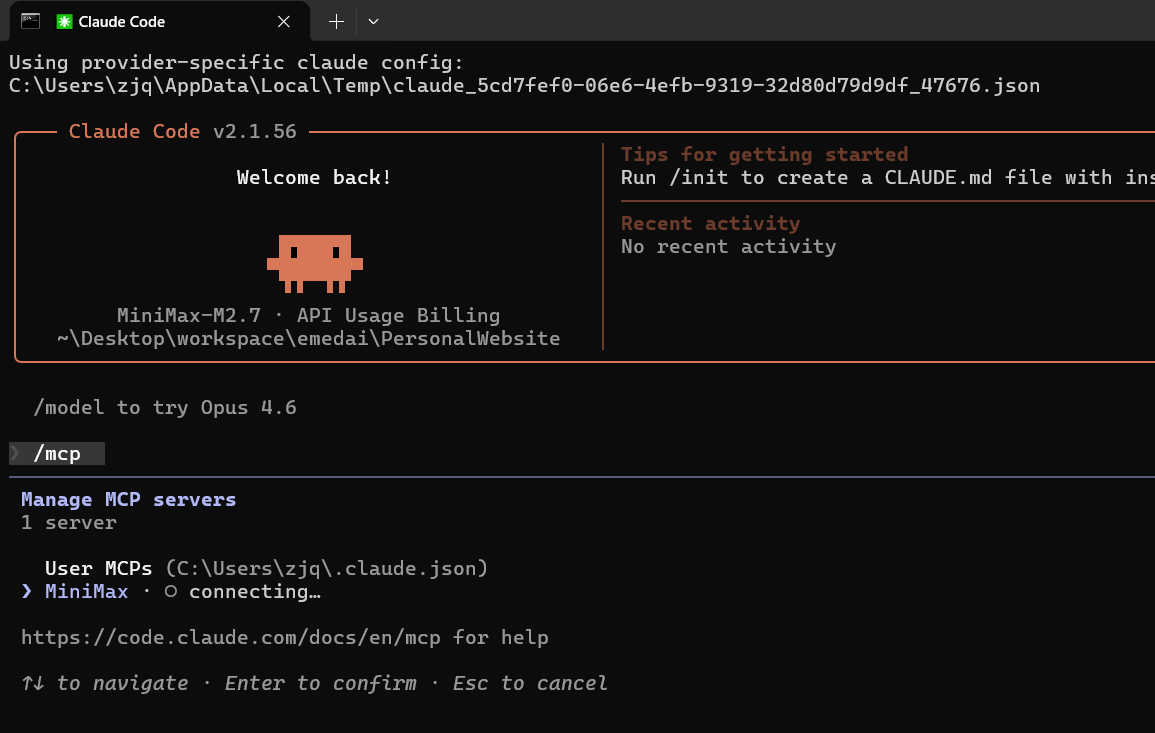The width and height of the screenshot is (1155, 733).
Task: Click the Manage MCP servers heading
Action: point(129,499)
